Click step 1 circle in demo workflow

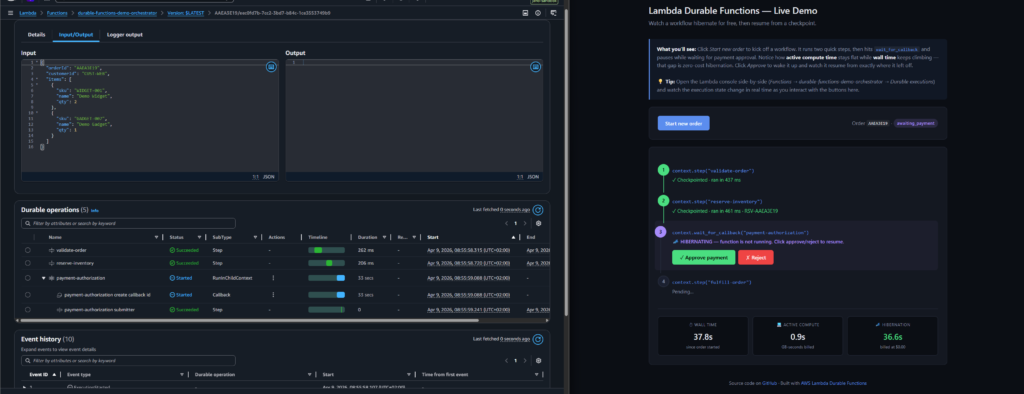tap(664, 170)
